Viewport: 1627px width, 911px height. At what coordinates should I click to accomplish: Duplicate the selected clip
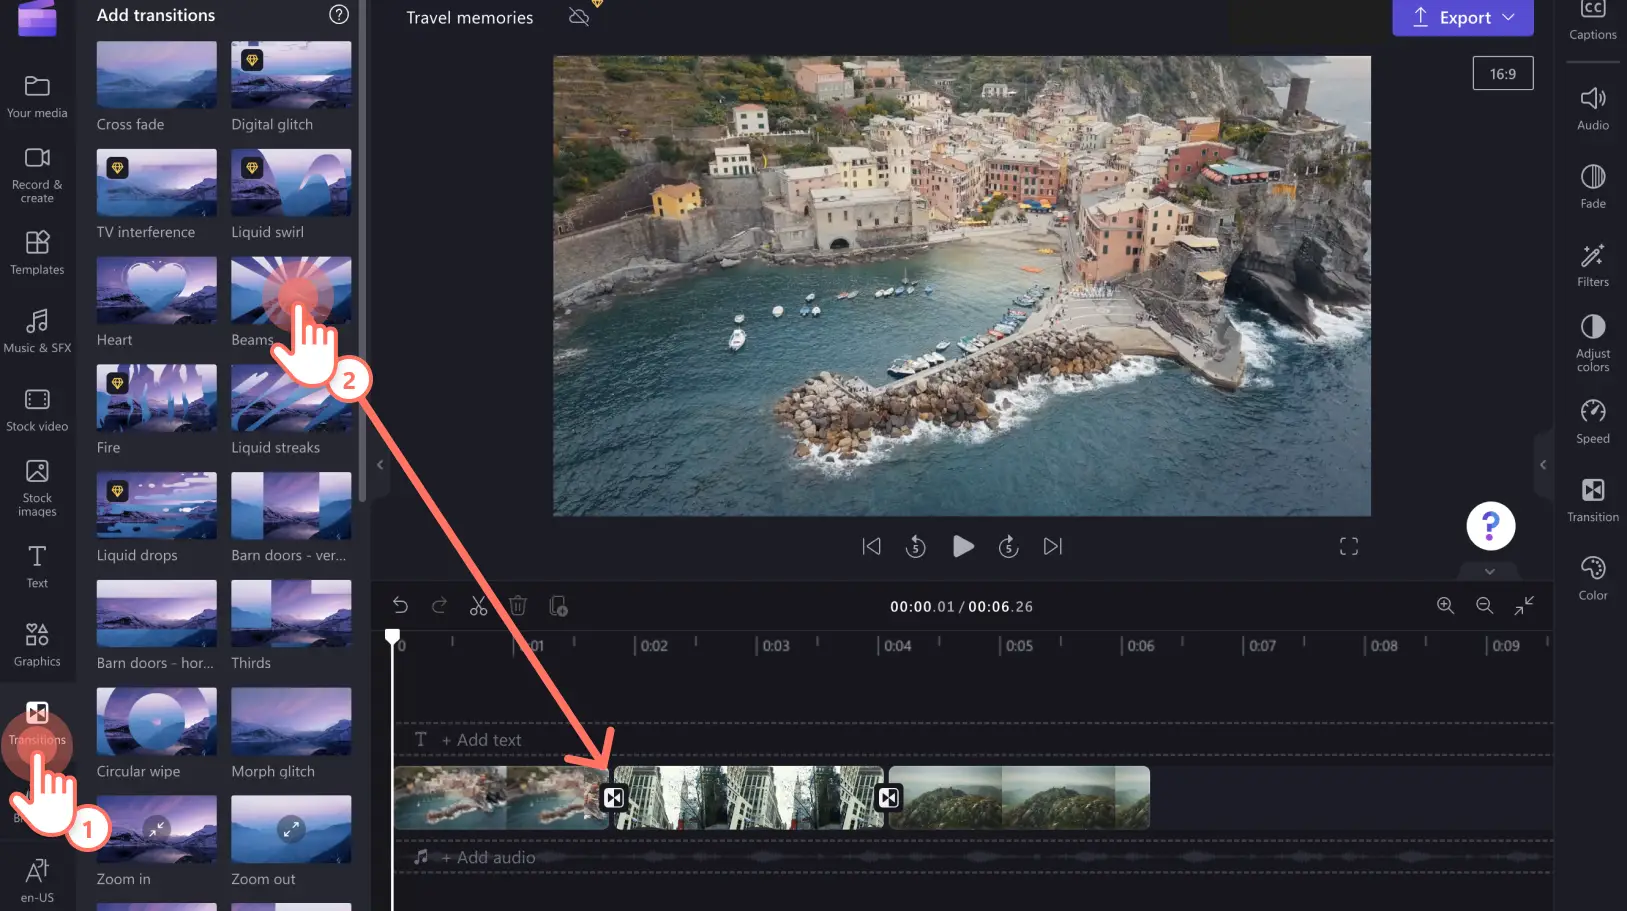click(x=558, y=605)
